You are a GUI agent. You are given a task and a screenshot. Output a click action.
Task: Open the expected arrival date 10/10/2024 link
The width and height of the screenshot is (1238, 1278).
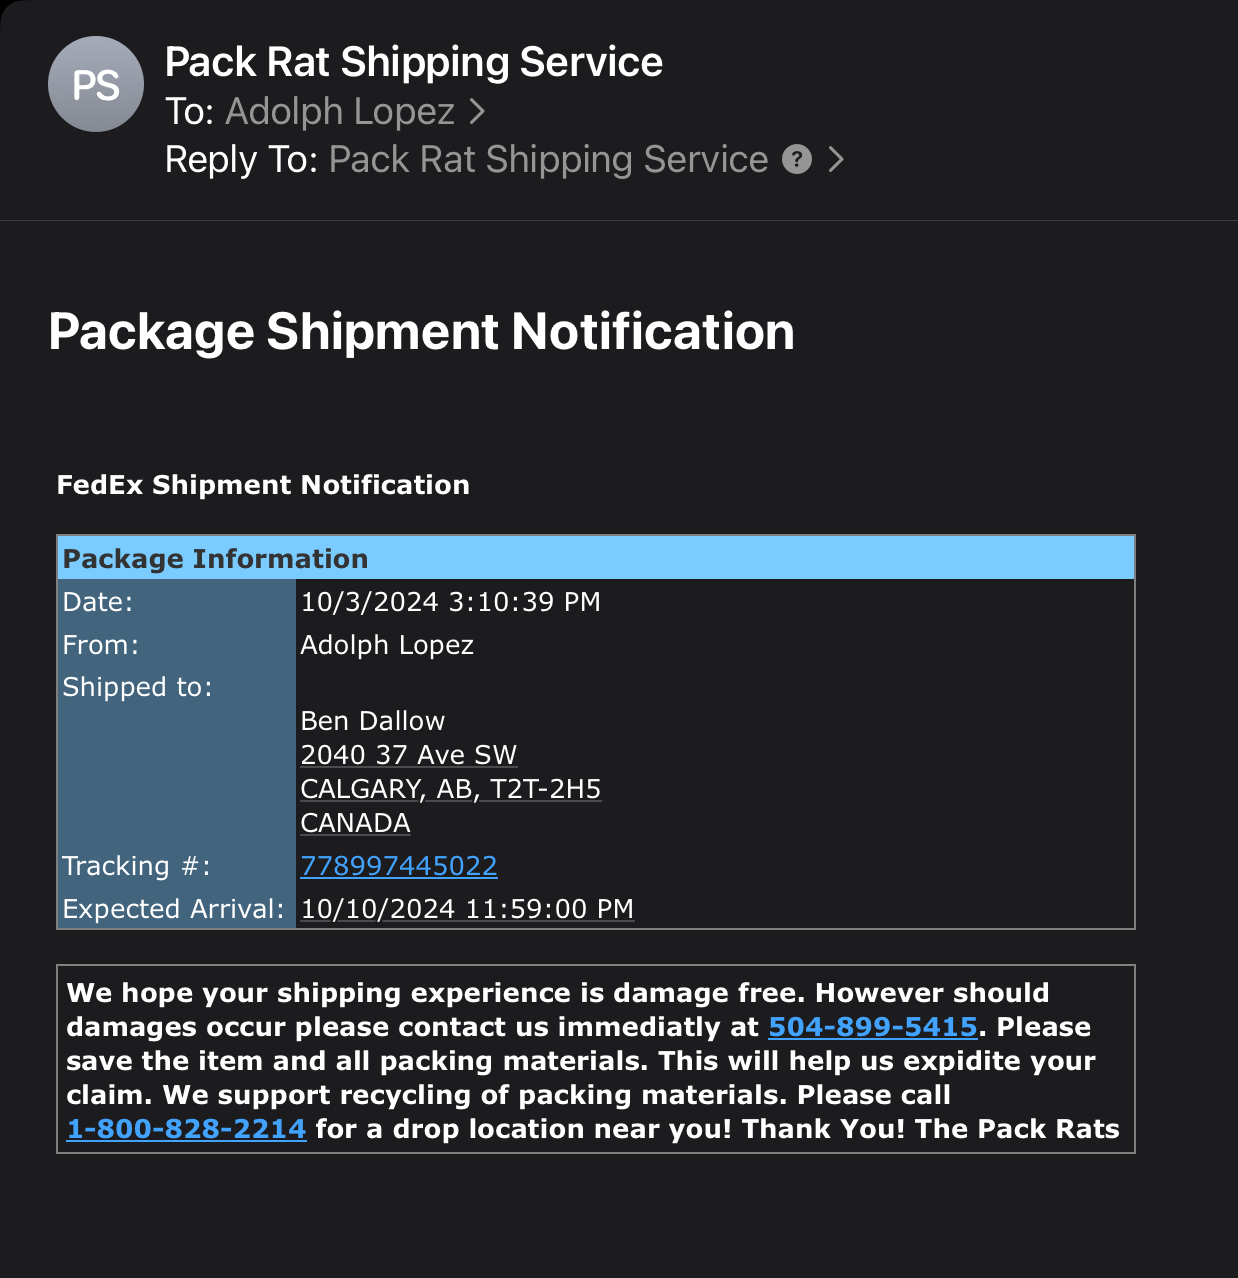coord(467,909)
